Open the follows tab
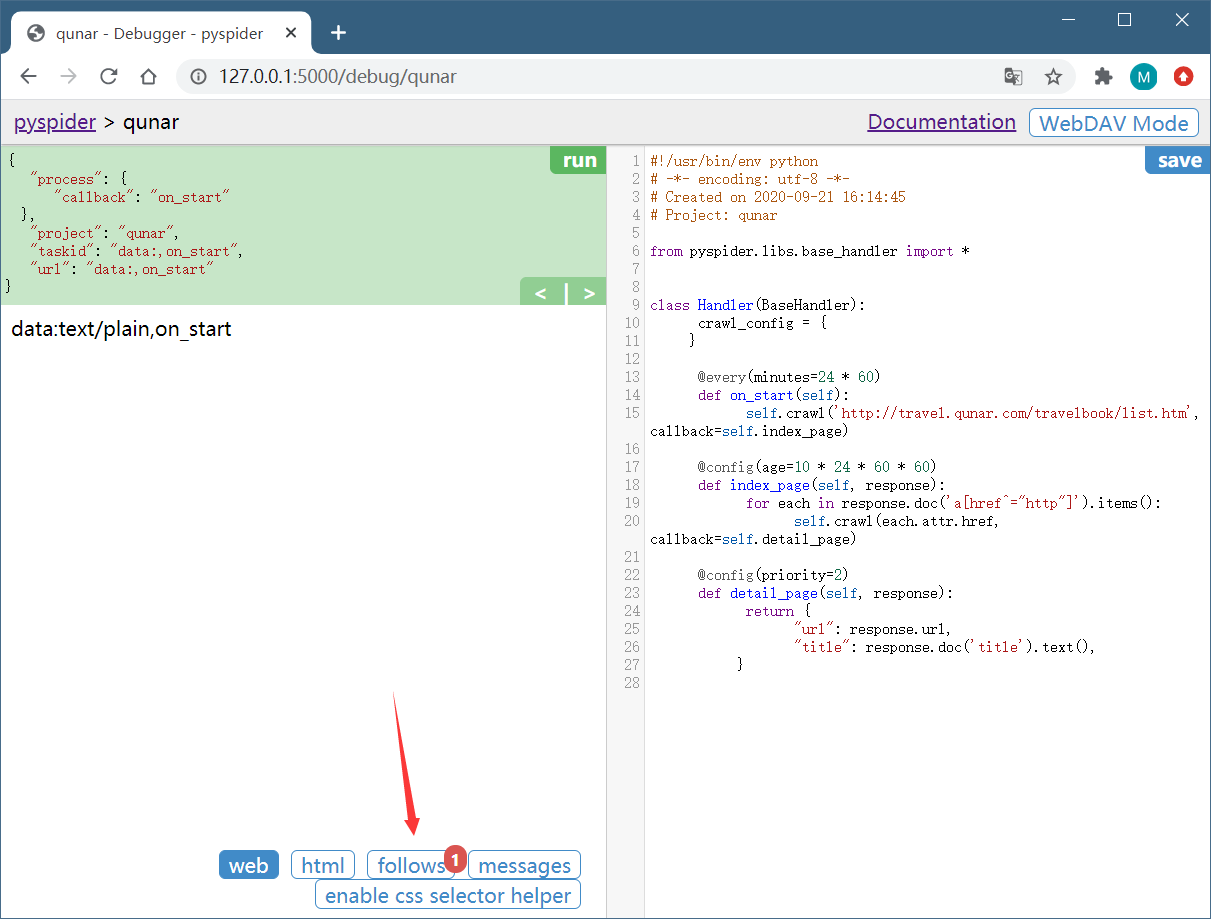 tap(410, 865)
